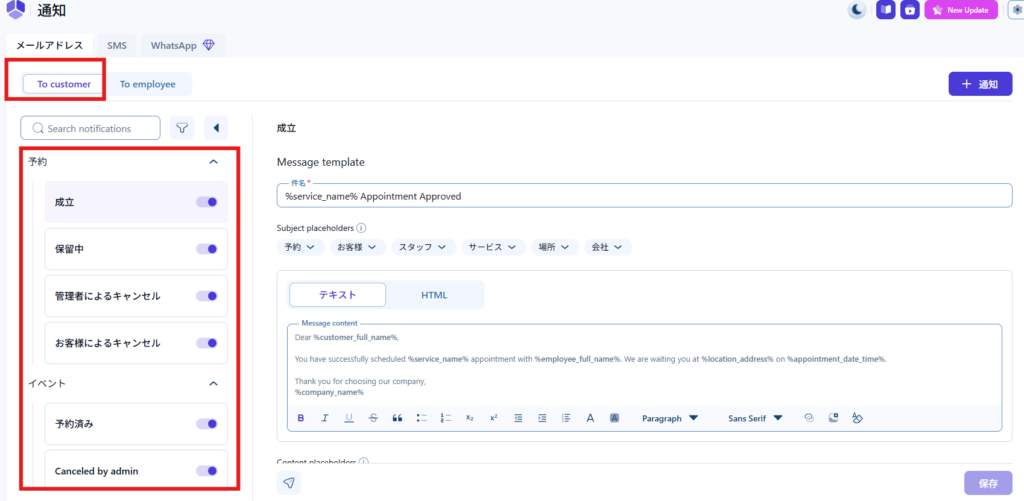This screenshot has height=501, width=1024.
Task: Click the filter icon beside the search box
Action: click(181, 128)
